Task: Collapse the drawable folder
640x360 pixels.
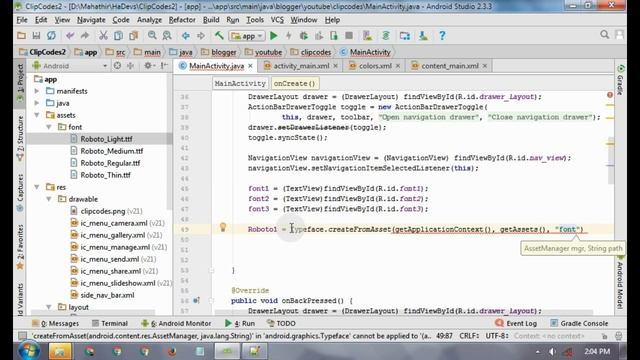Action: coord(49,199)
